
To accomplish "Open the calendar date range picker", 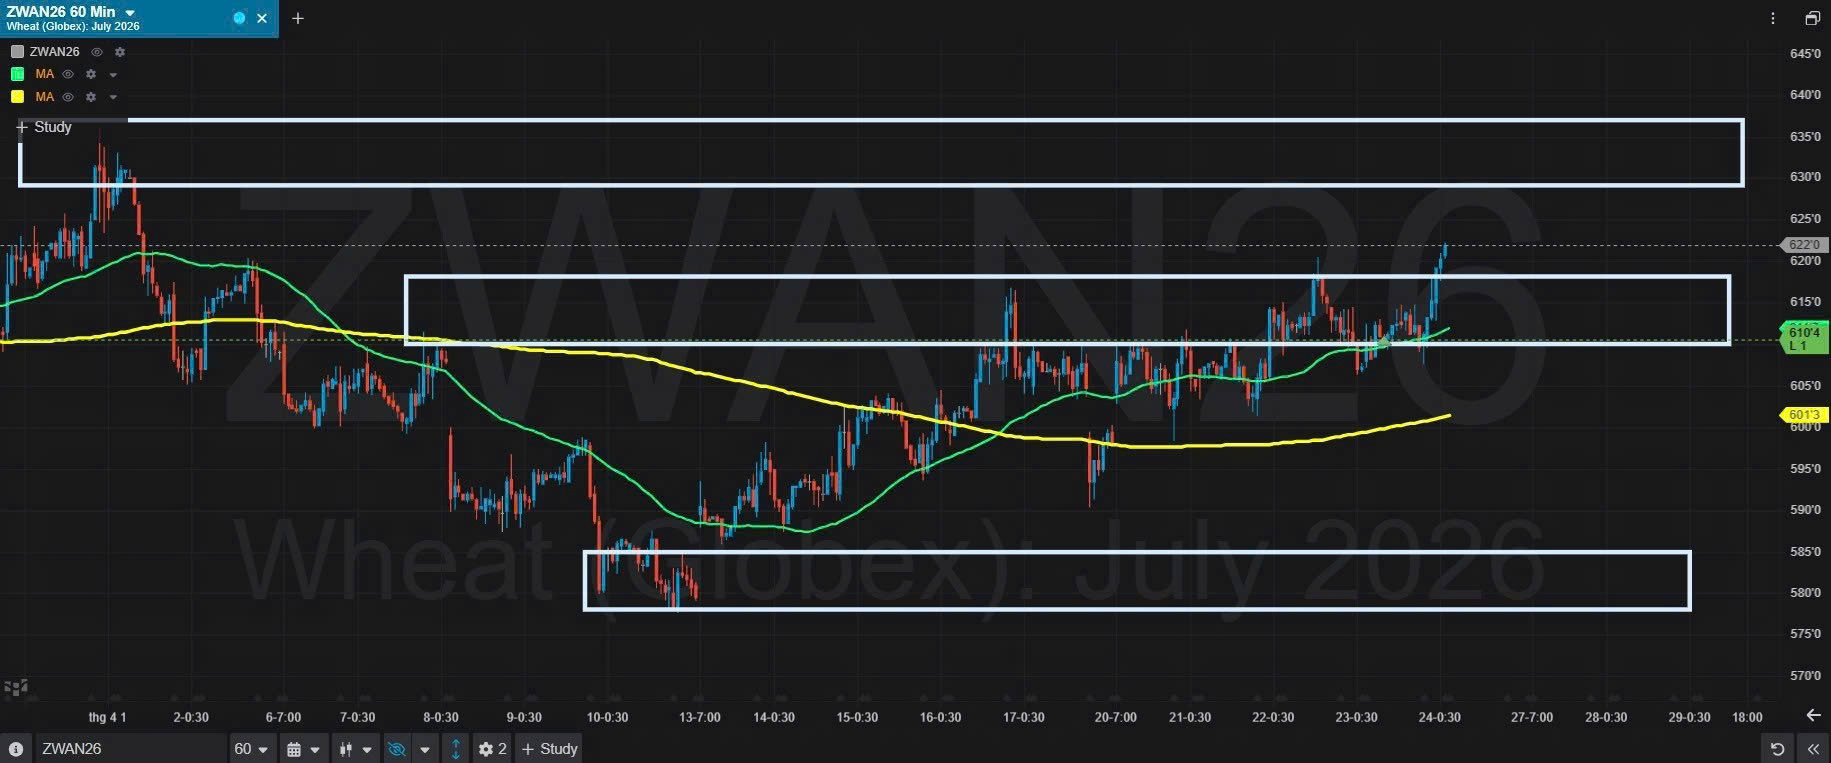I will (x=303, y=749).
